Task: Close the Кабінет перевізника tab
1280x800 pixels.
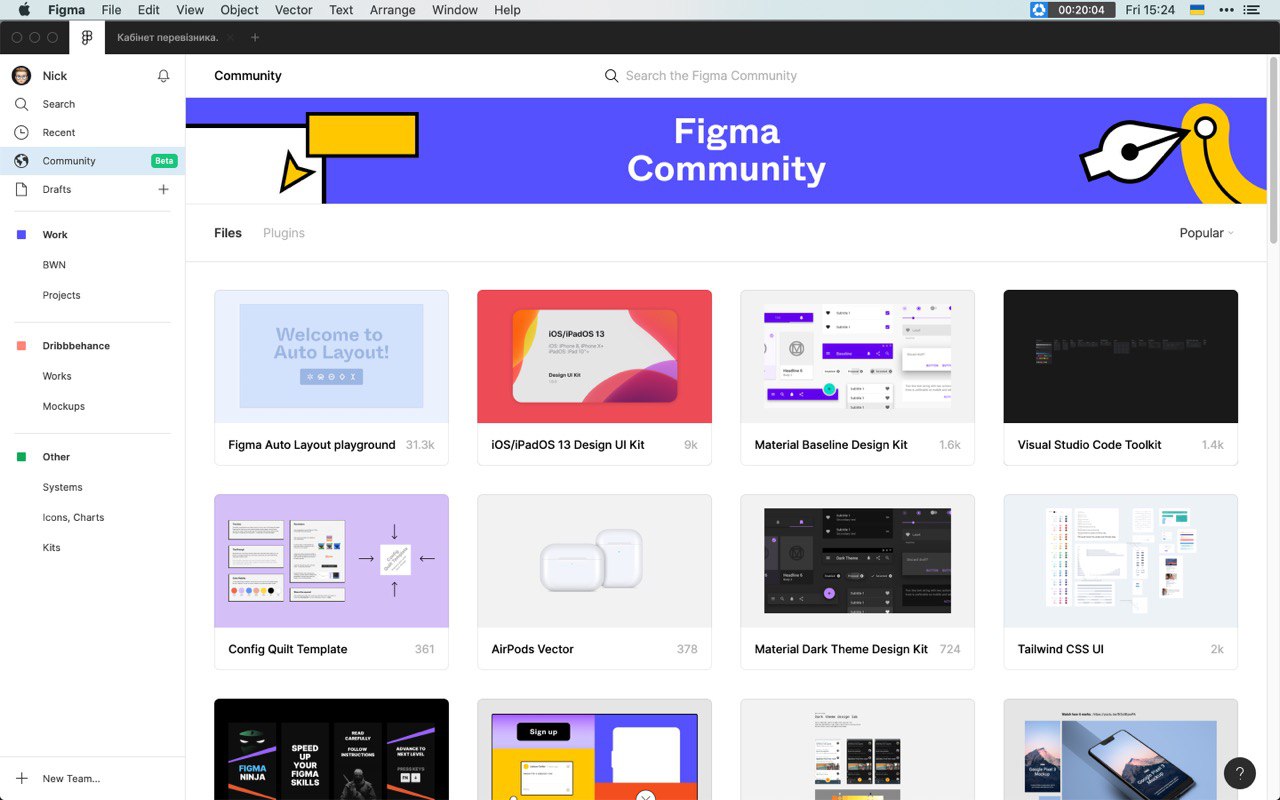Action: click(x=230, y=37)
